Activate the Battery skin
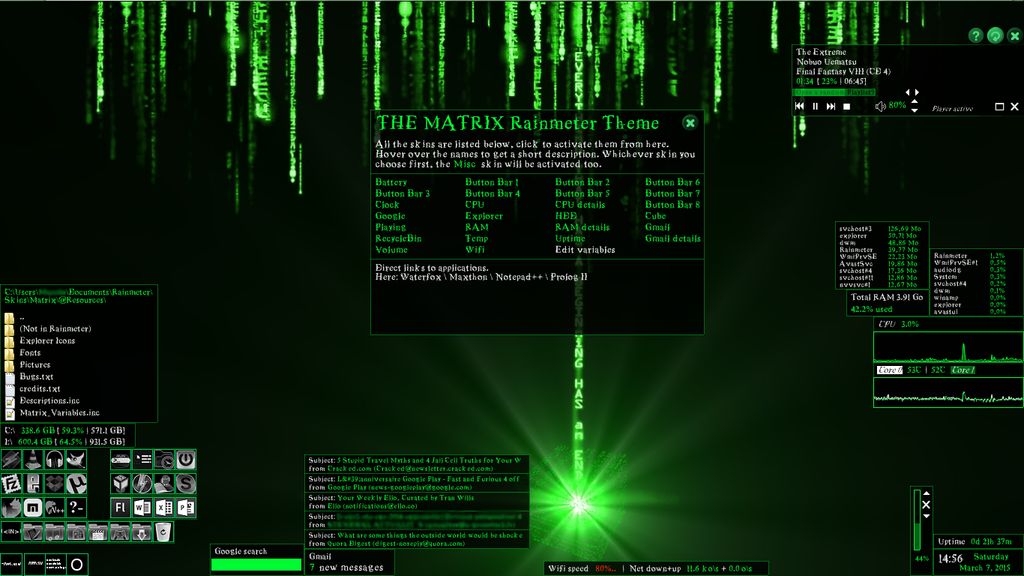Screen dimensions: 1024x576 391,182
